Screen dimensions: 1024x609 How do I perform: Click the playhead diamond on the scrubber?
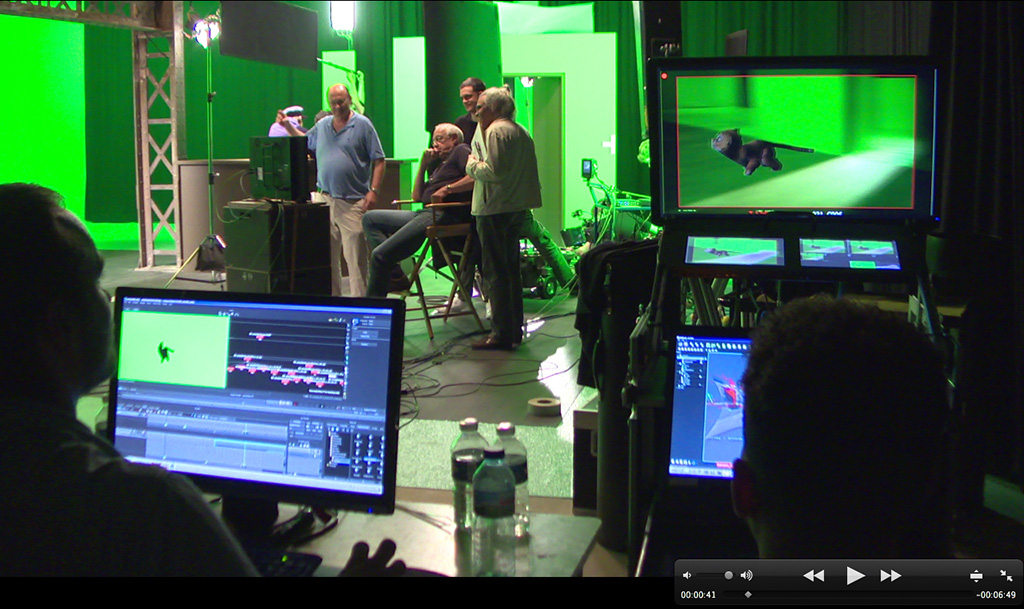(748, 595)
